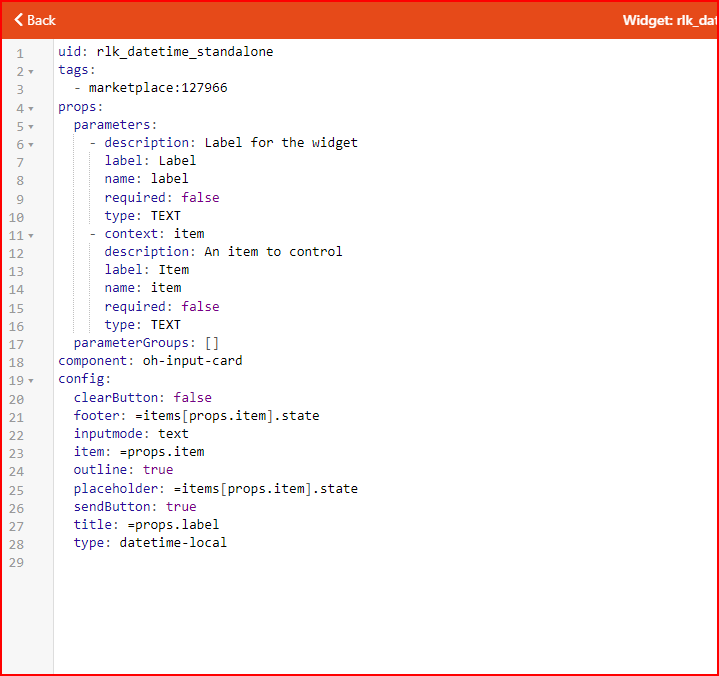Click the datetime-local type value

pyautogui.click(x=173, y=543)
